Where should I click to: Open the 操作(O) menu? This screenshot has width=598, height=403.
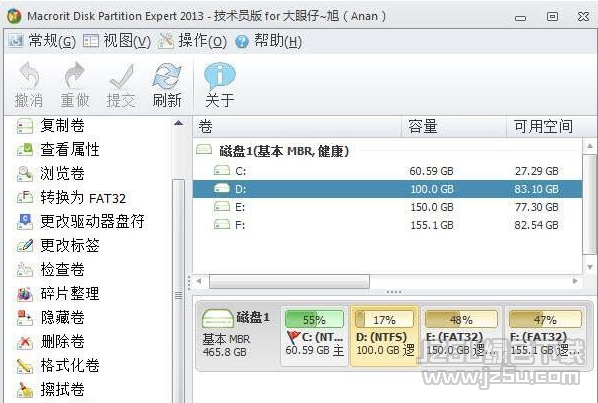[192, 41]
